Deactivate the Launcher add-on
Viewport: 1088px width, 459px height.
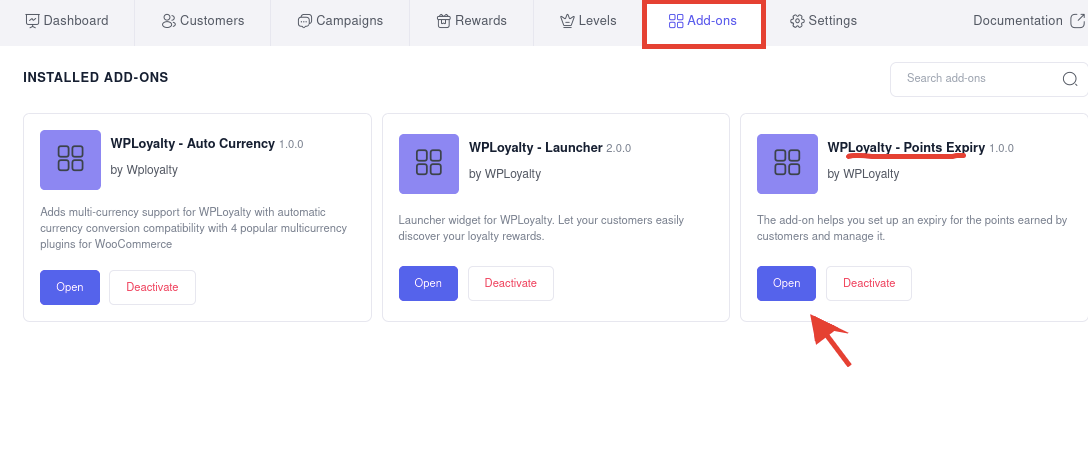(510, 283)
